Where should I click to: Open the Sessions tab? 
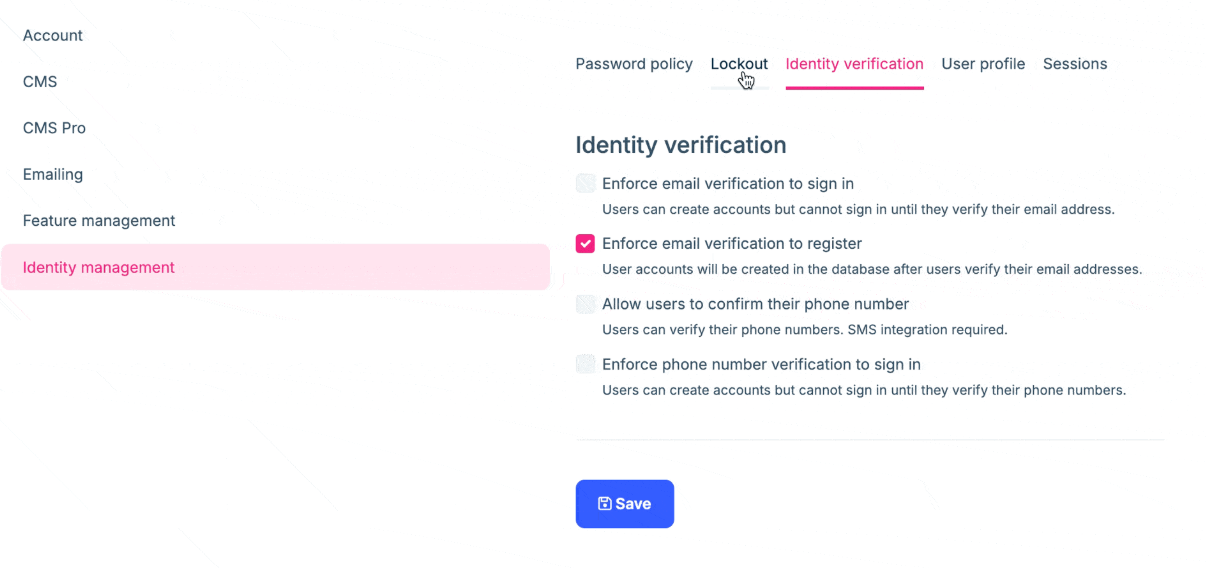click(x=1075, y=64)
